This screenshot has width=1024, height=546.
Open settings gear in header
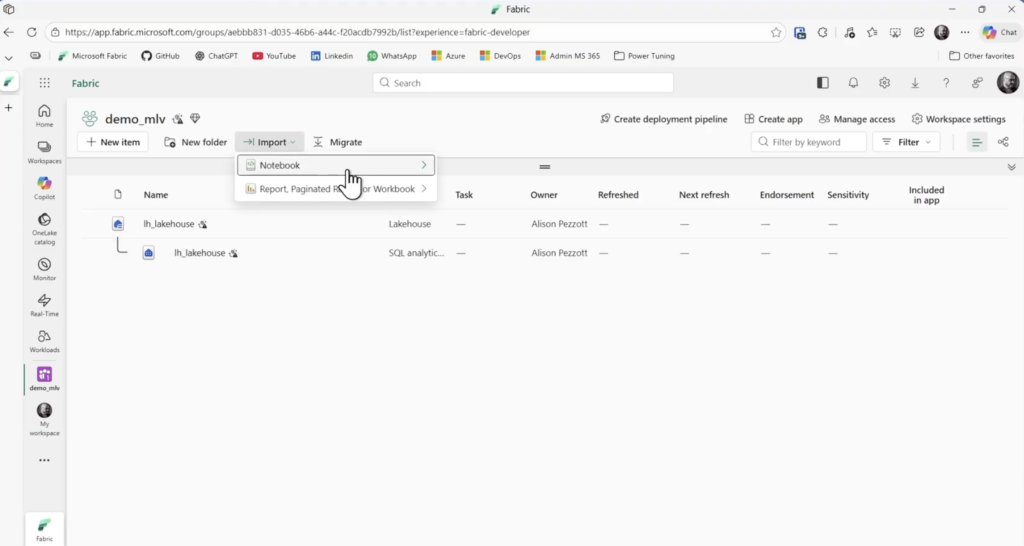(884, 83)
